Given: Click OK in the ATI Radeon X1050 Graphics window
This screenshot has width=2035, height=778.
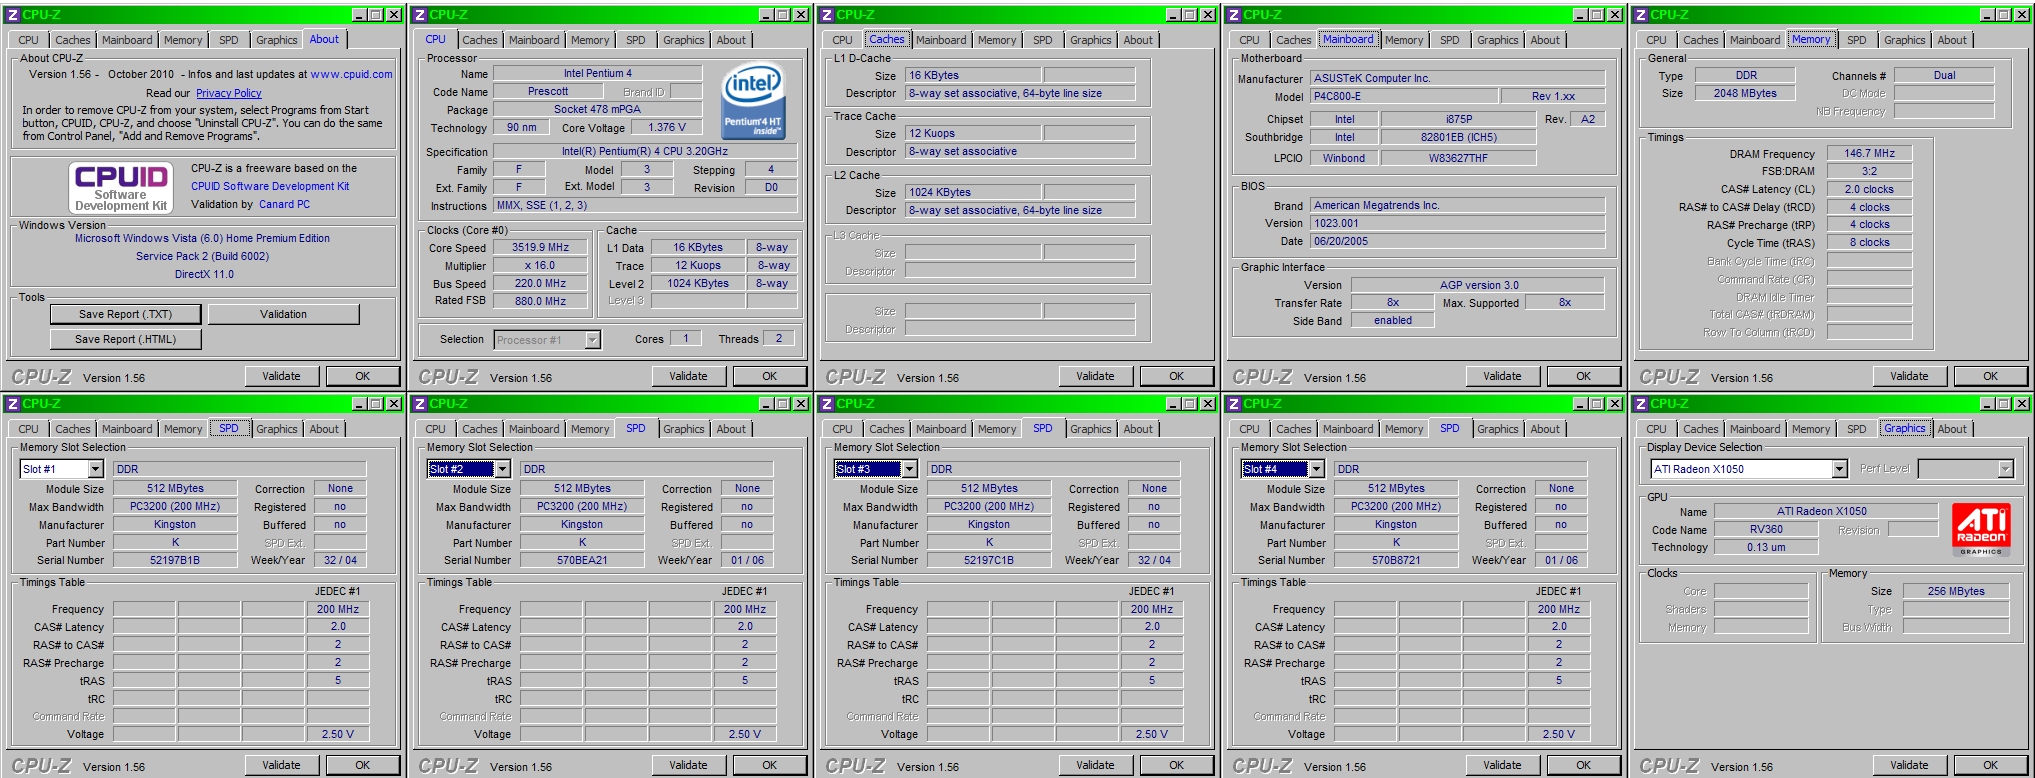Looking at the screenshot, I should coord(1991,765).
